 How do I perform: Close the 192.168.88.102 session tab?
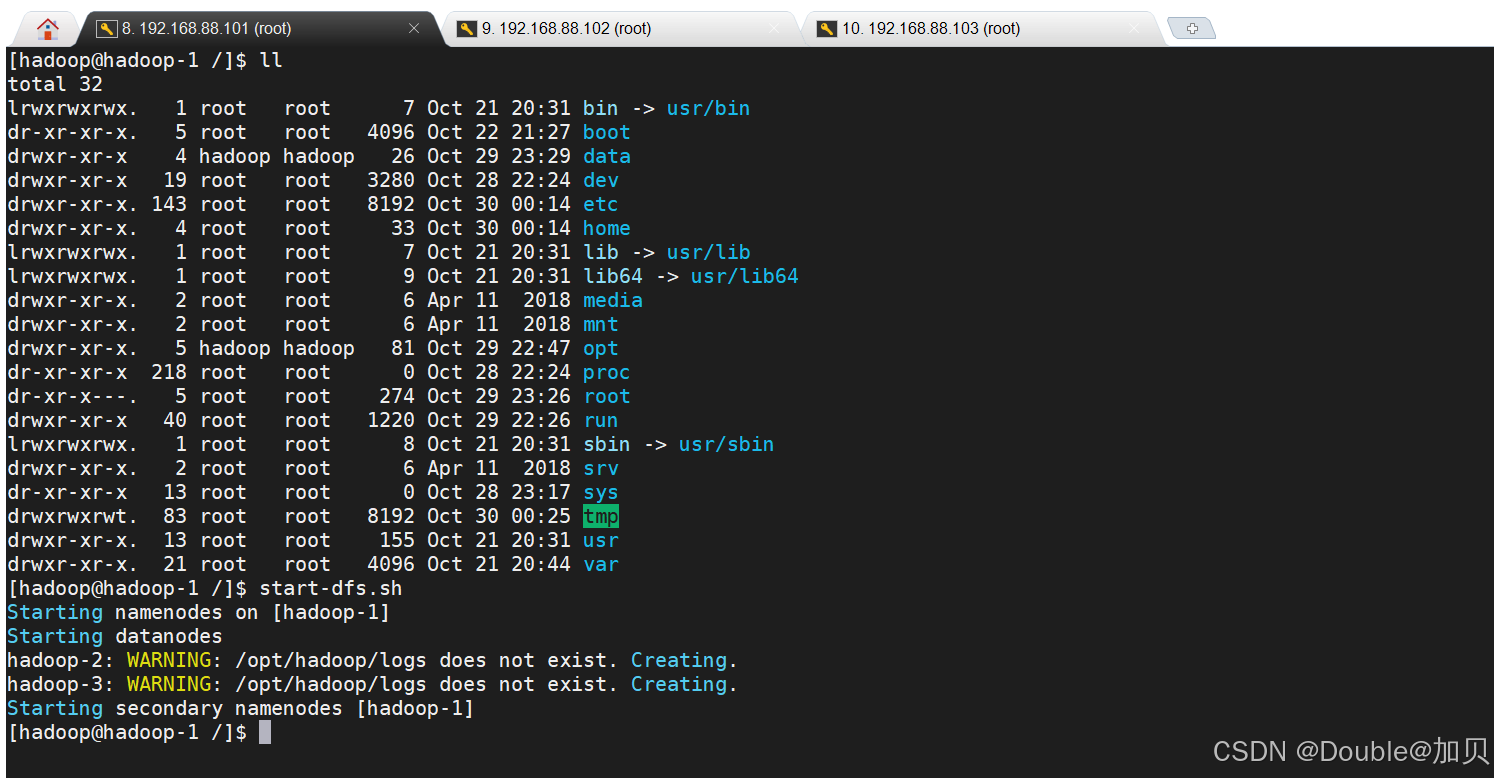click(774, 29)
